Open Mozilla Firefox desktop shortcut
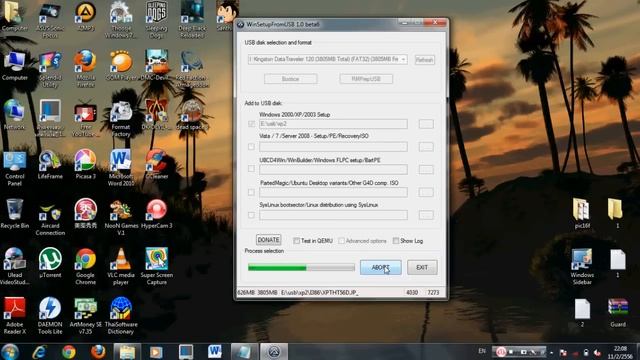The image size is (640, 360). tap(85, 69)
